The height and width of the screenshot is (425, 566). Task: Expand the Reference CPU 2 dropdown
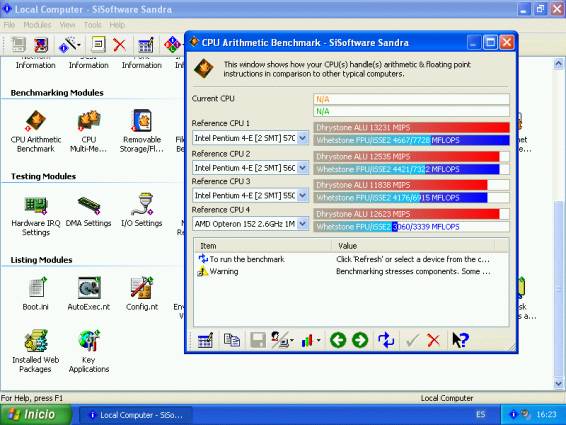coord(302,168)
